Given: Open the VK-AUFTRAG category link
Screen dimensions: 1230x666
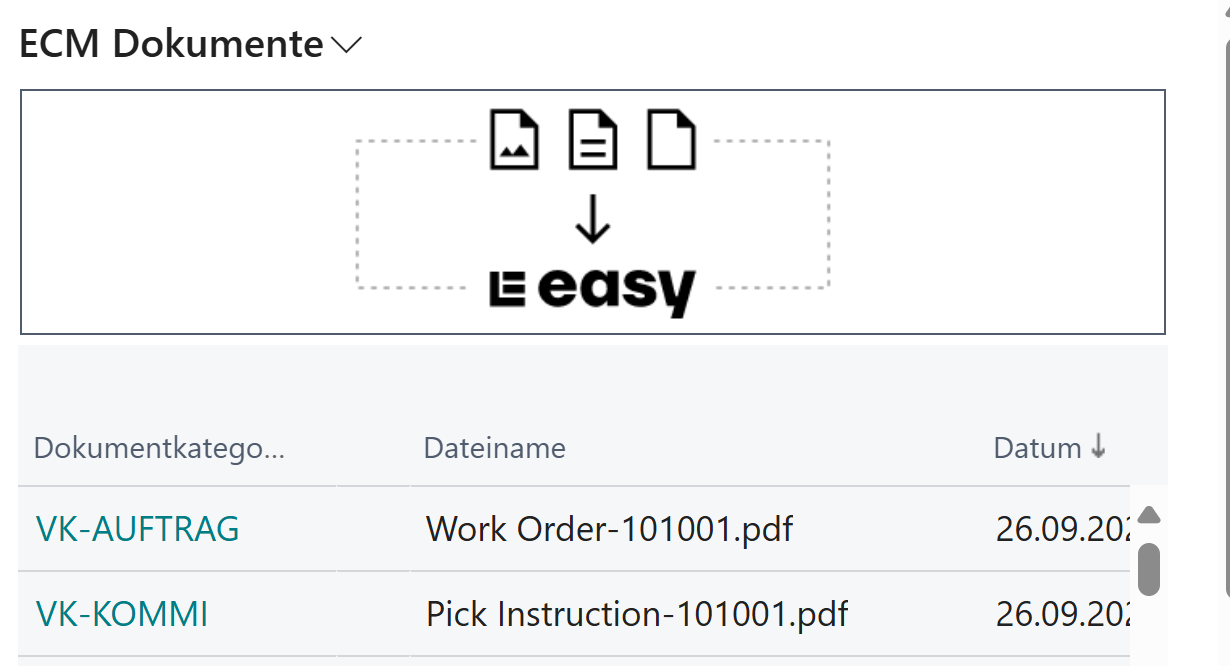Looking at the screenshot, I should click(x=138, y=529).
